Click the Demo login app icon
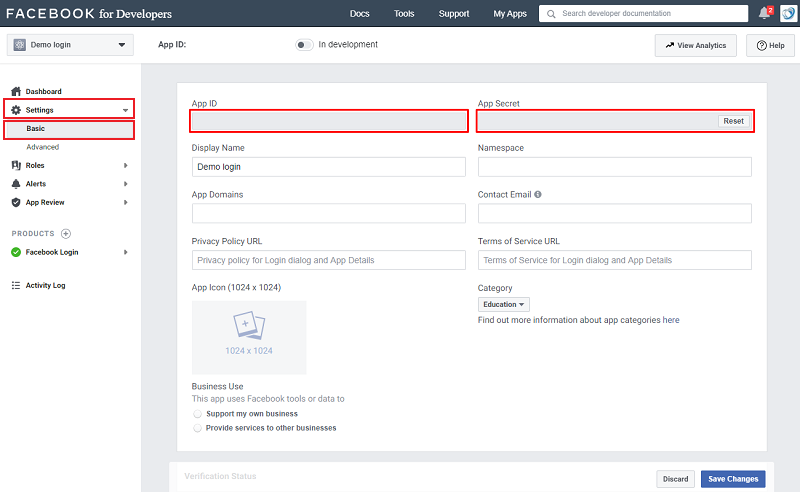 pyautogui.click(x=19, y=45)
